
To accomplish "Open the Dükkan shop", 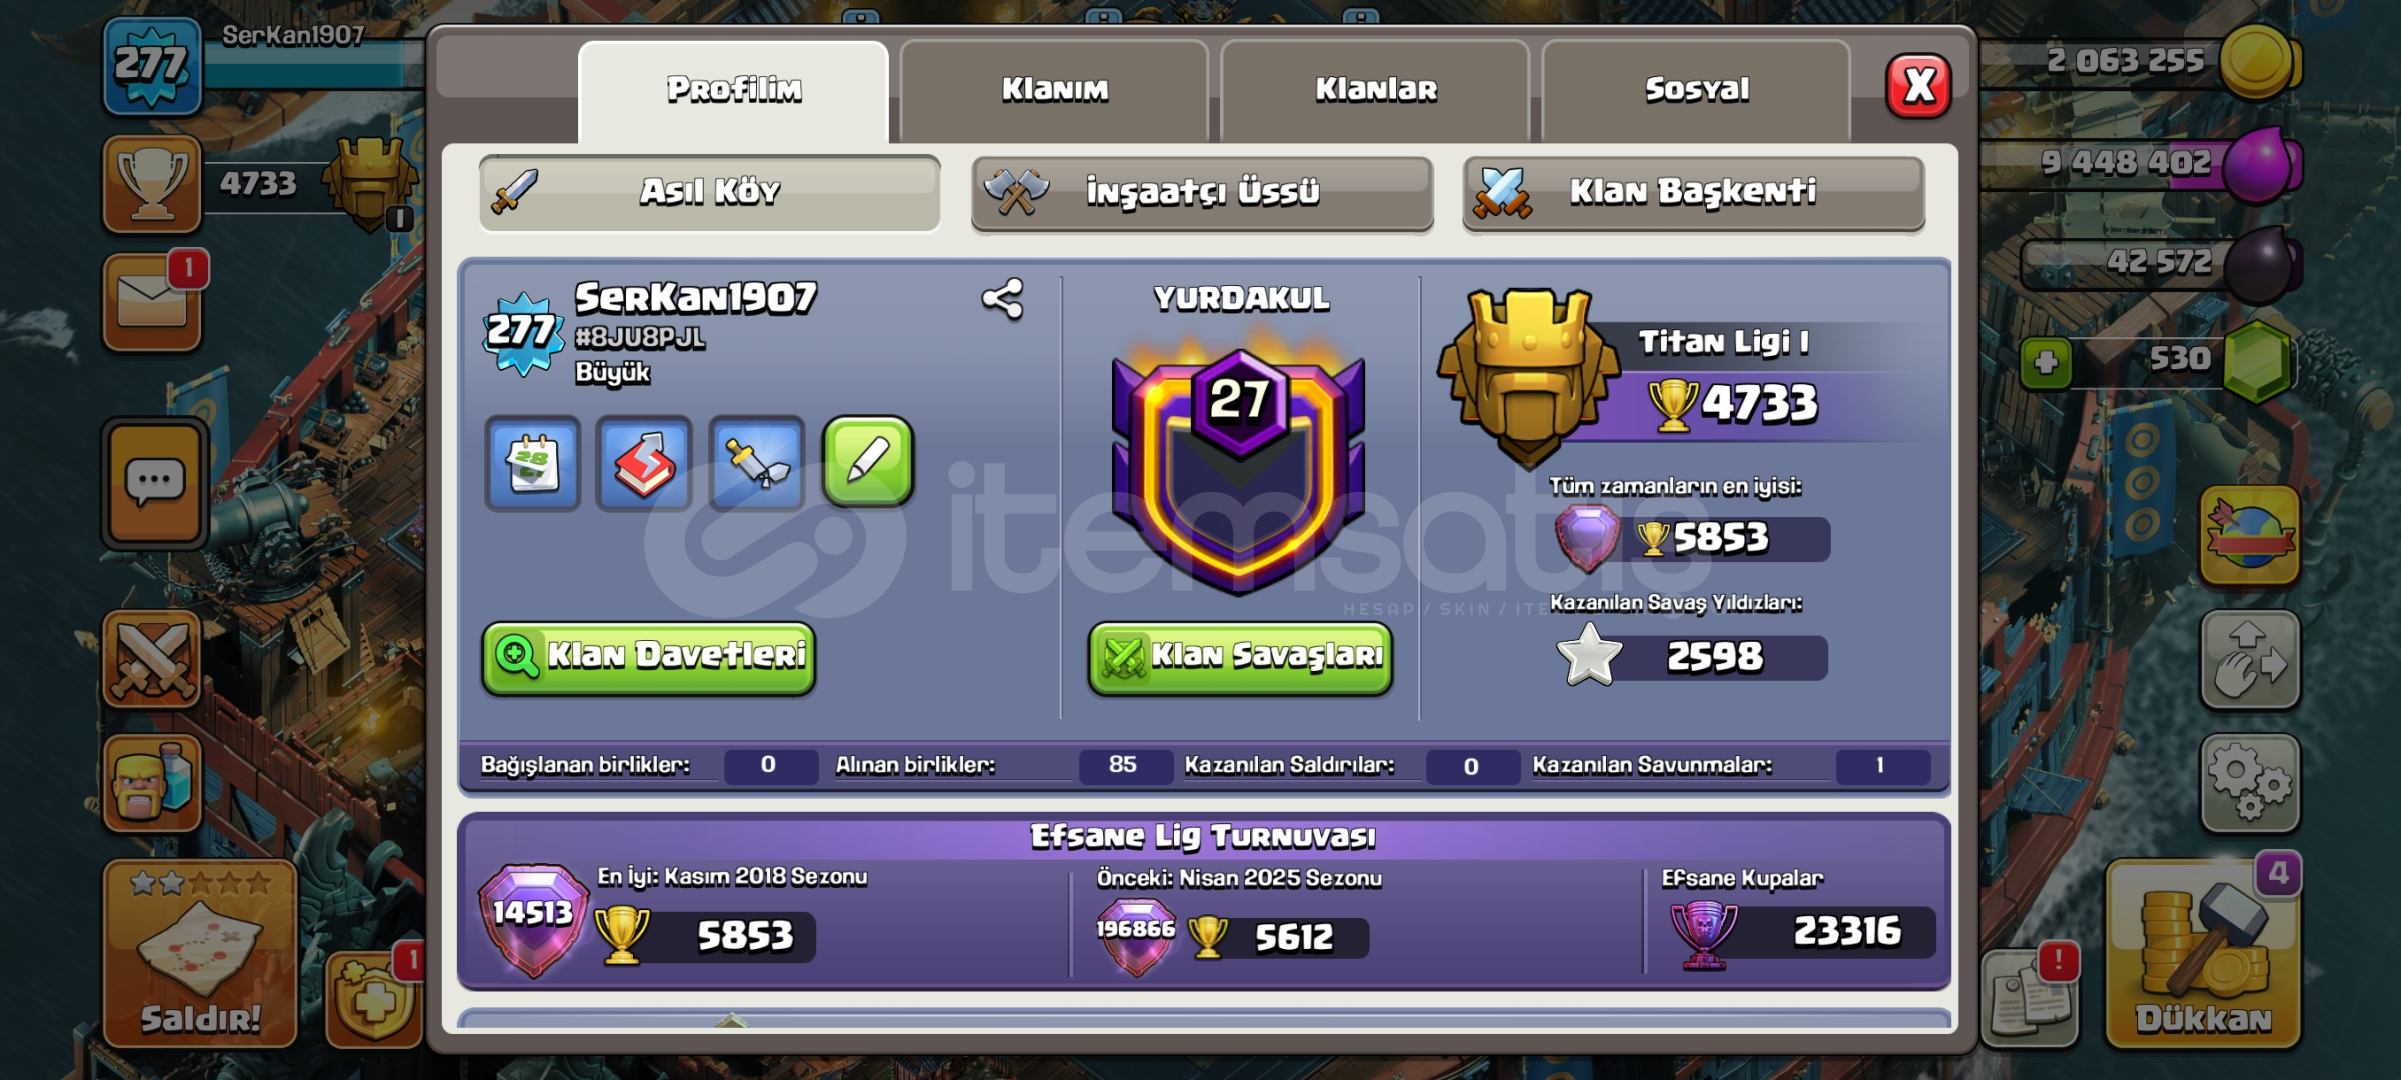I will pyautogui.click(x=2204, y=954).
